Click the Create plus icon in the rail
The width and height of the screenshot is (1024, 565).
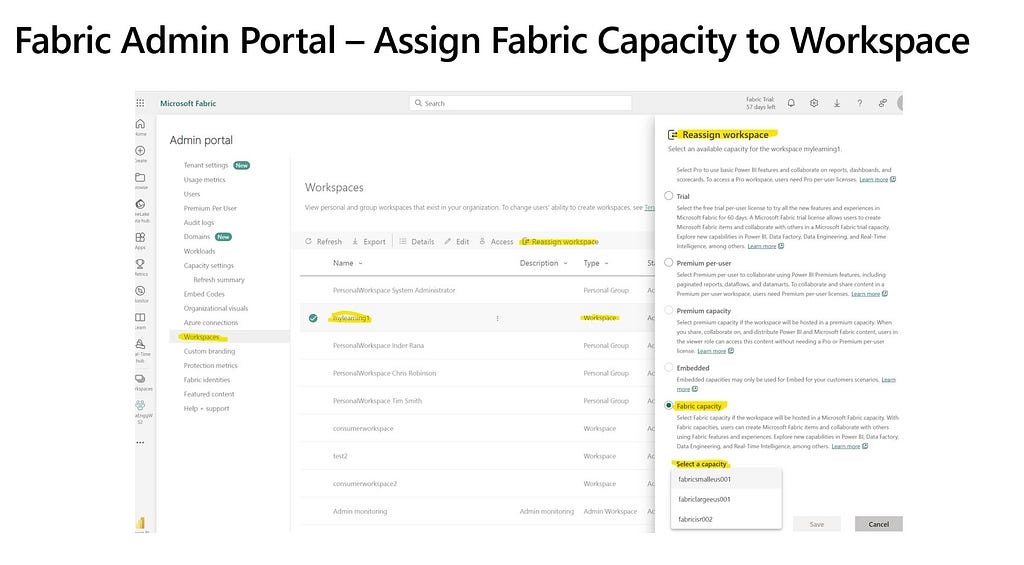pos(140,151)
